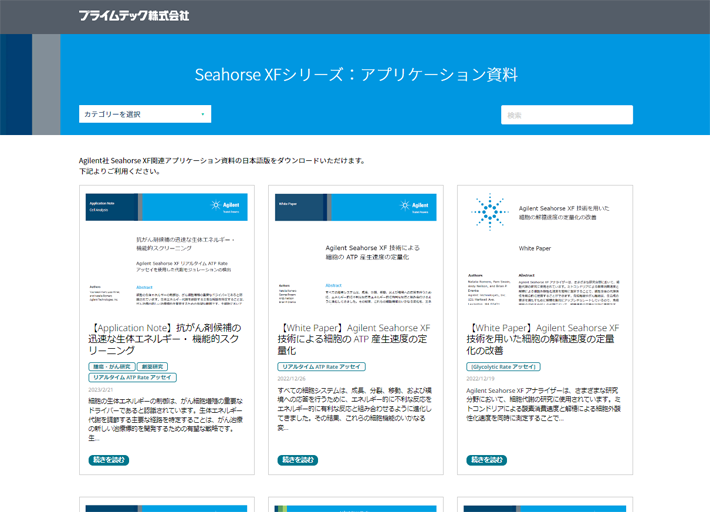Click the Seahorse XFシリーズ page heading
This screenshot has width=710, height=512.
click(356, 75)
